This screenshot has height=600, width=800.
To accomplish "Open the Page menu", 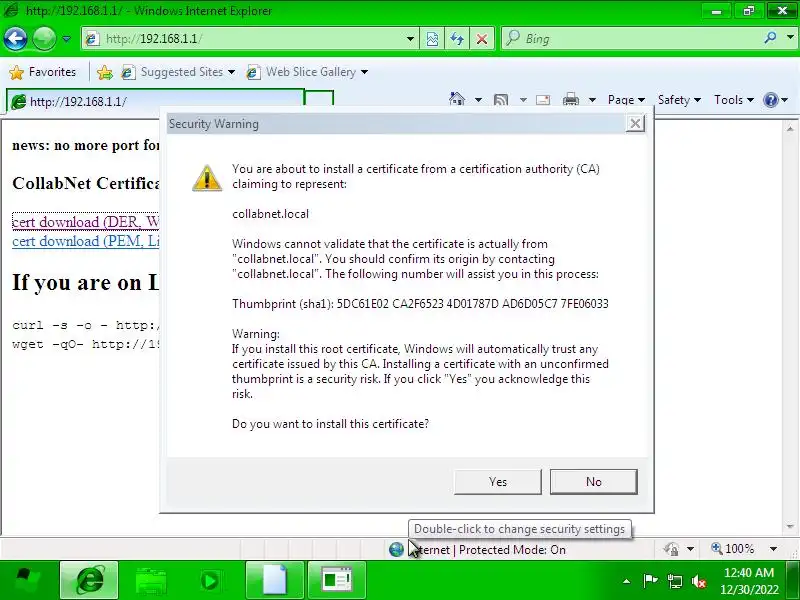I will (627, 100).
